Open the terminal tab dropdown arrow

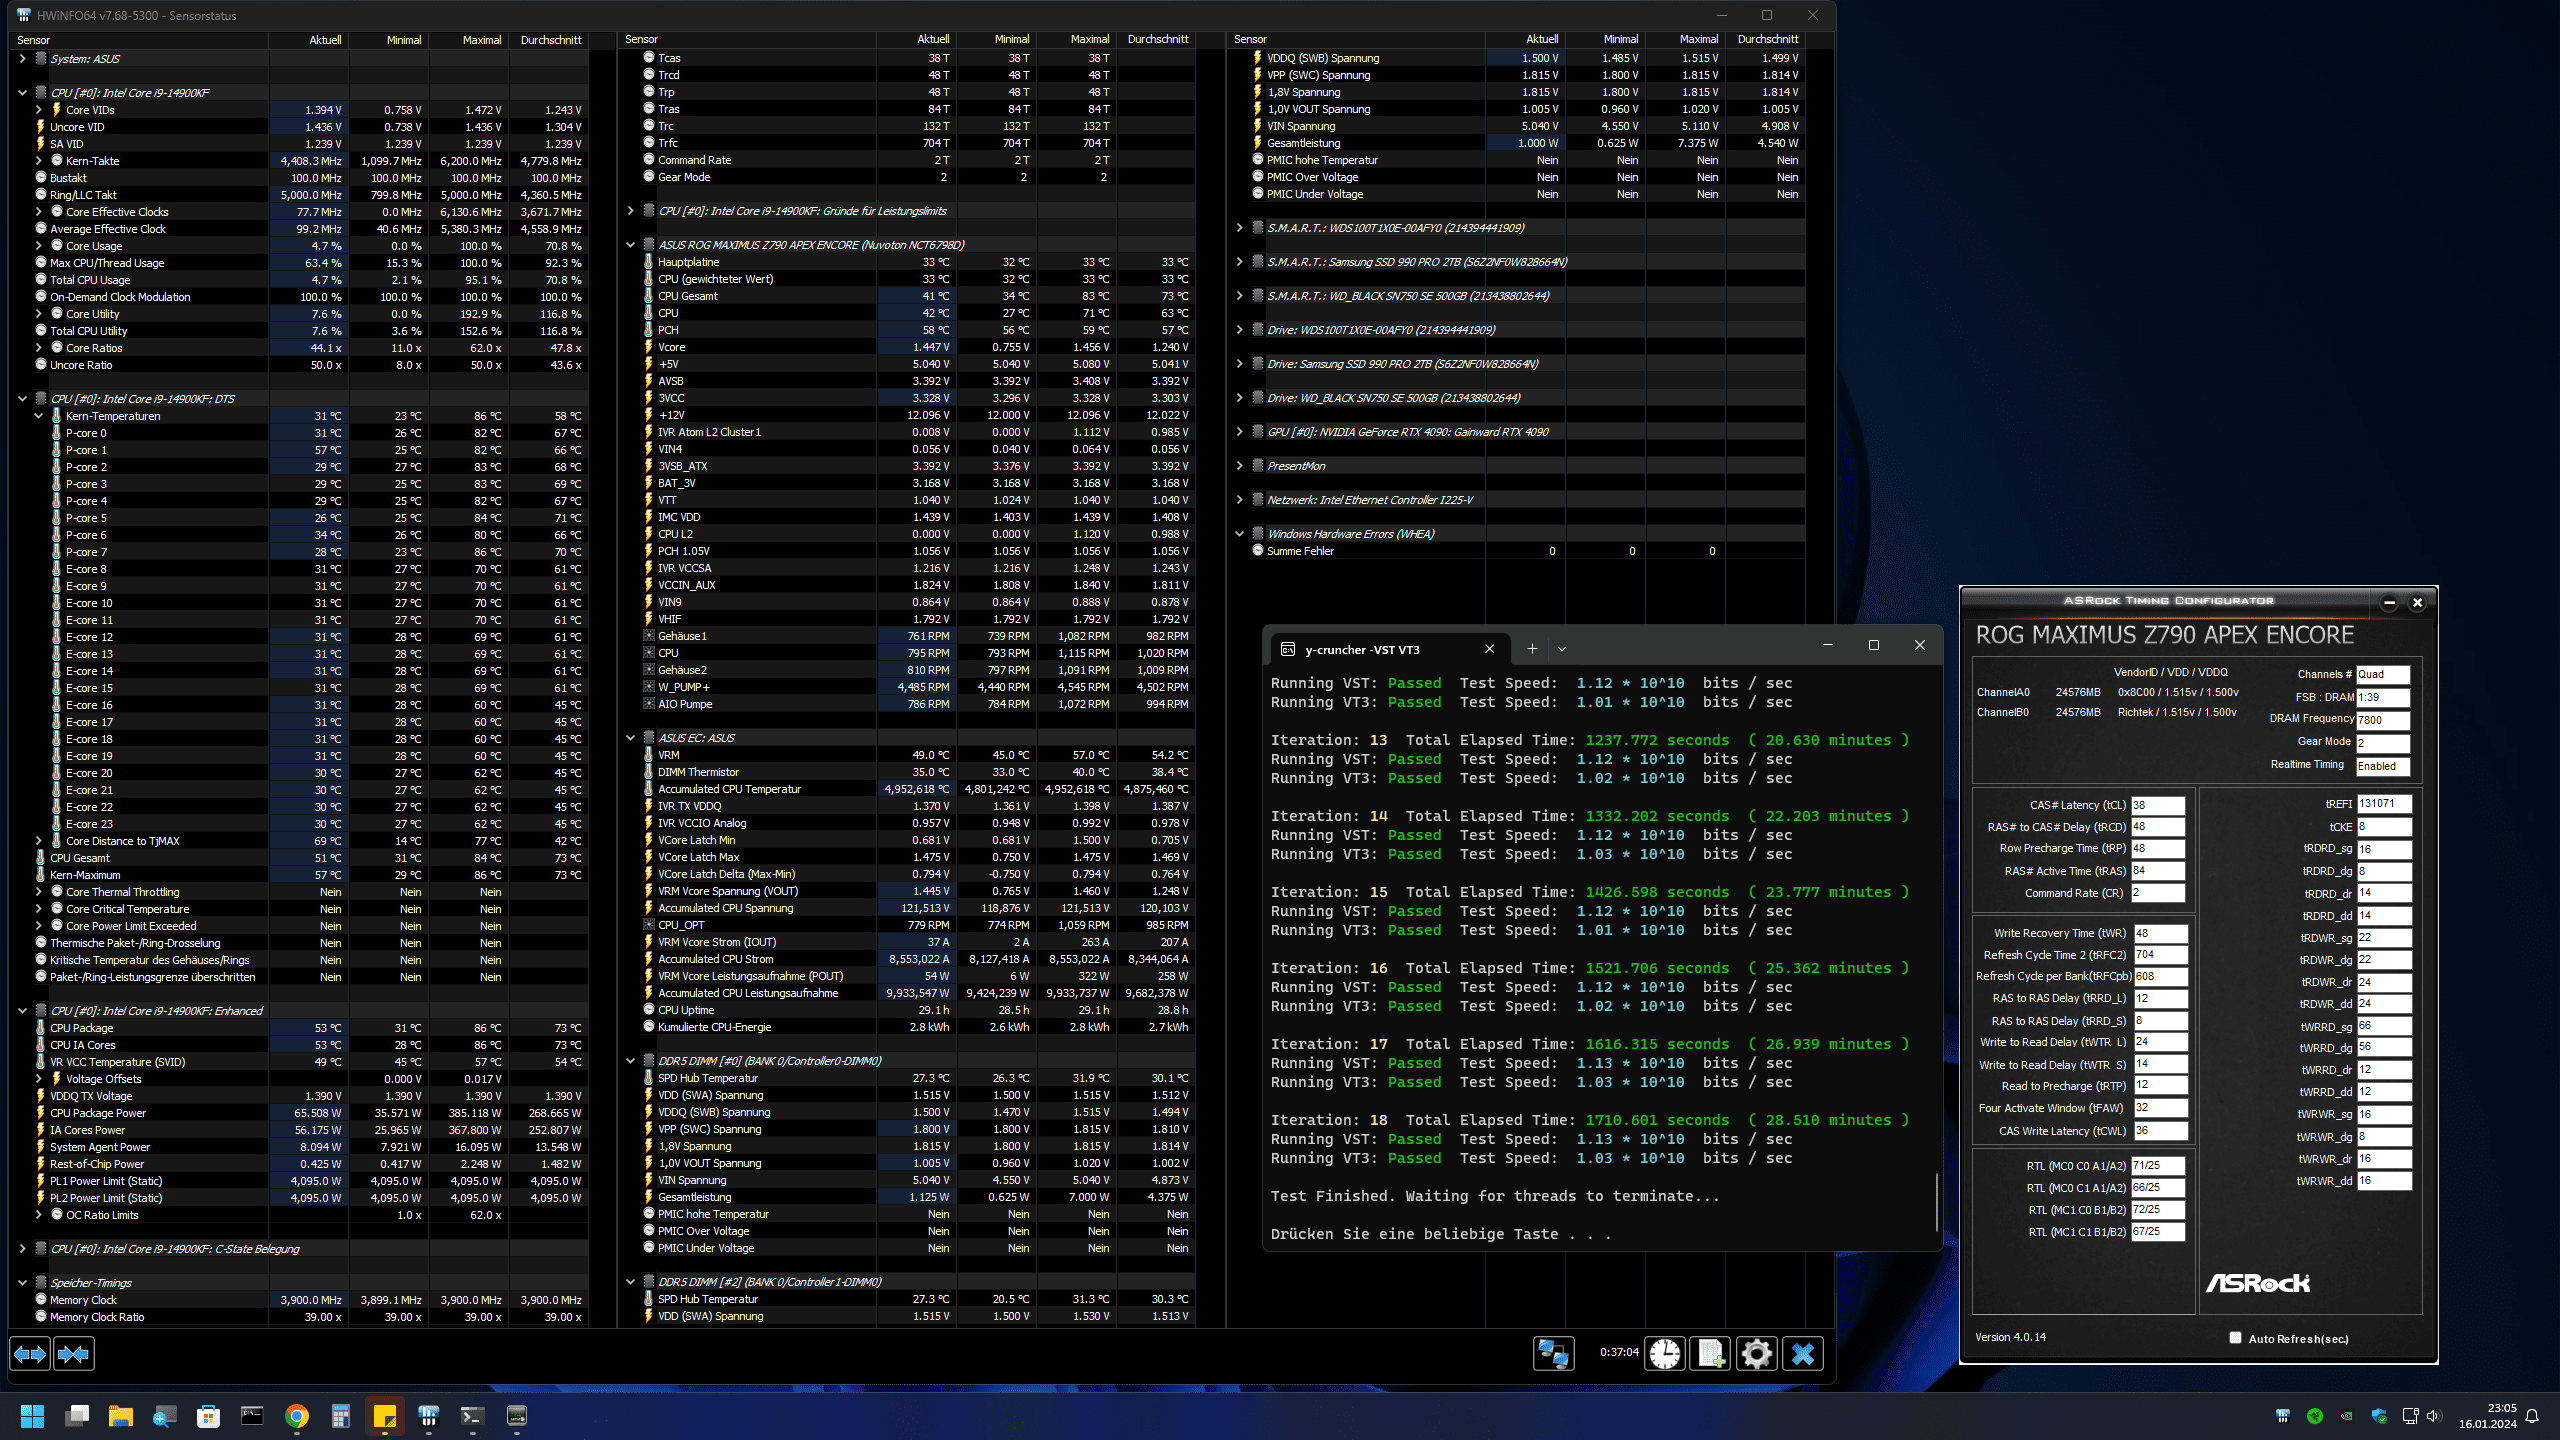(1562, 649)
